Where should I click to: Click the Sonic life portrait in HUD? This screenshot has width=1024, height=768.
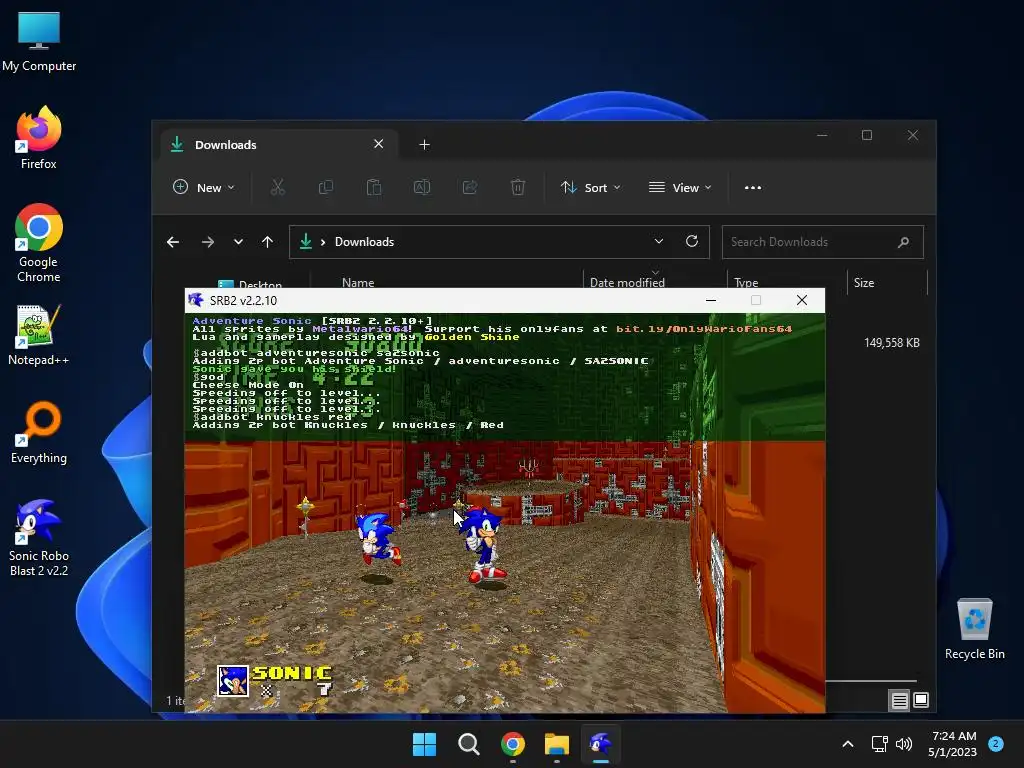(x=232, y=680)
